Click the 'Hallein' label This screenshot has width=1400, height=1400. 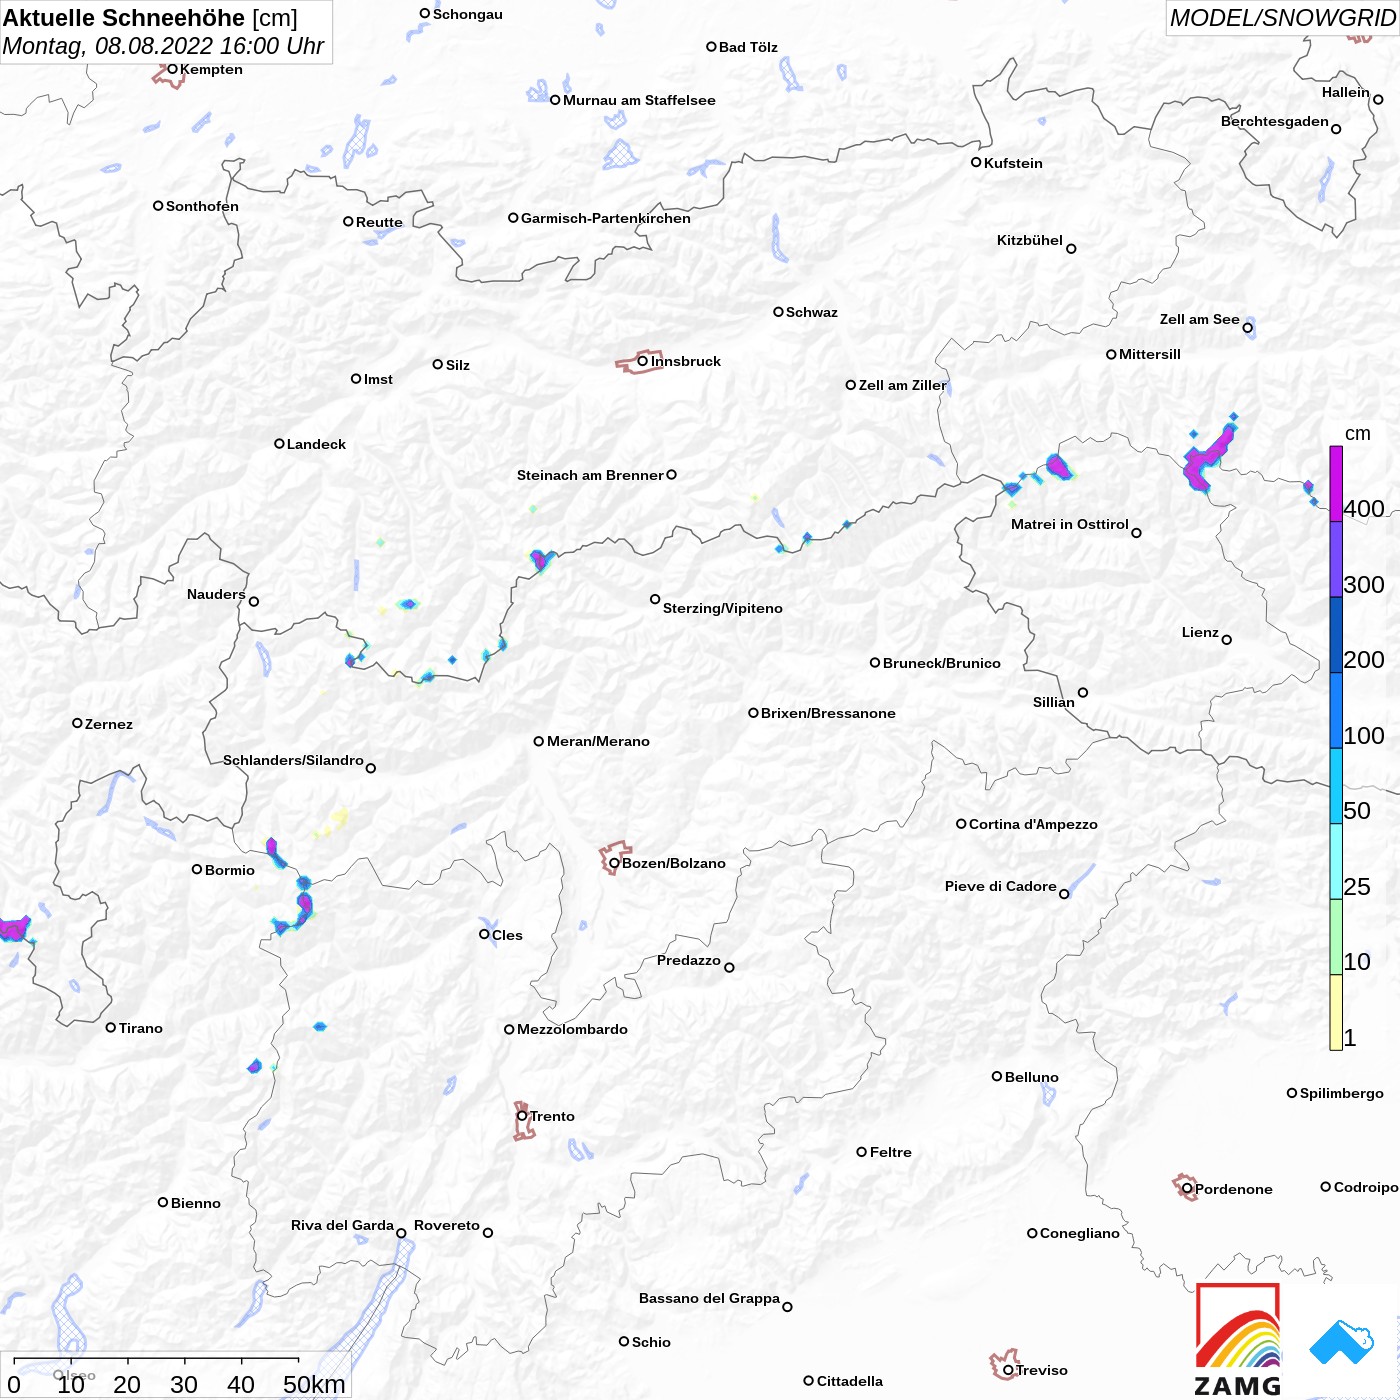click(1346, 92)
